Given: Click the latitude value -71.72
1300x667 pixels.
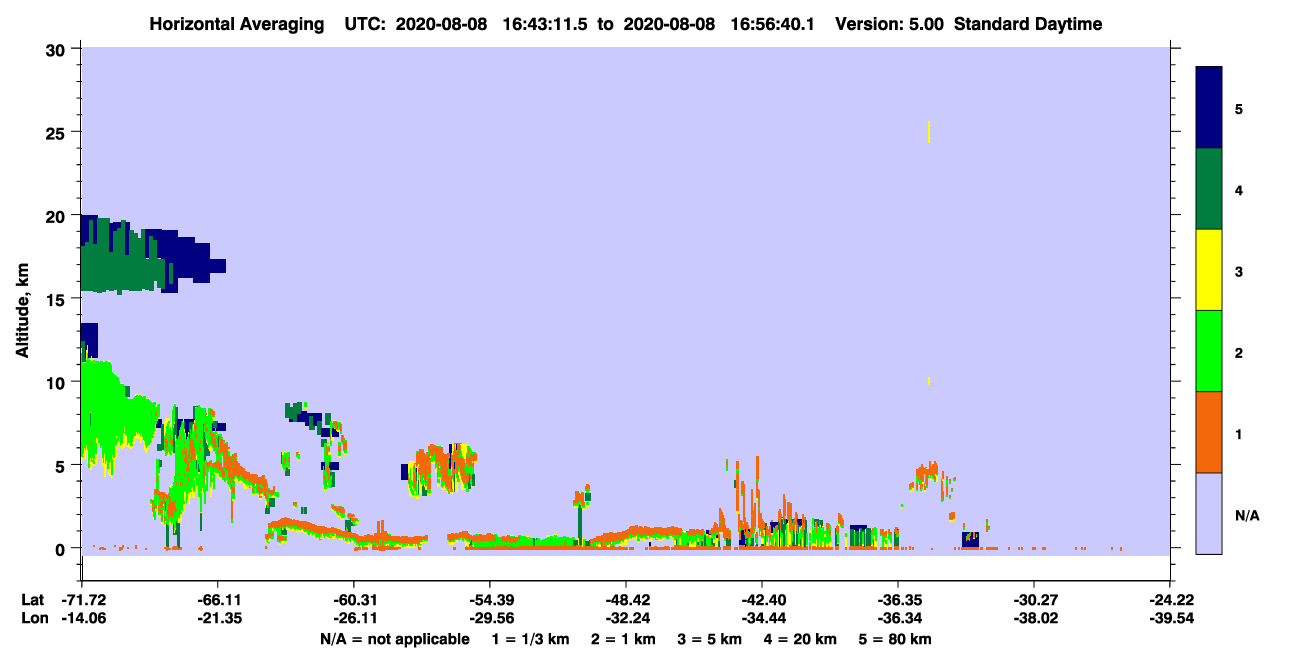Looking at the screenshot, I should point(81,599).
